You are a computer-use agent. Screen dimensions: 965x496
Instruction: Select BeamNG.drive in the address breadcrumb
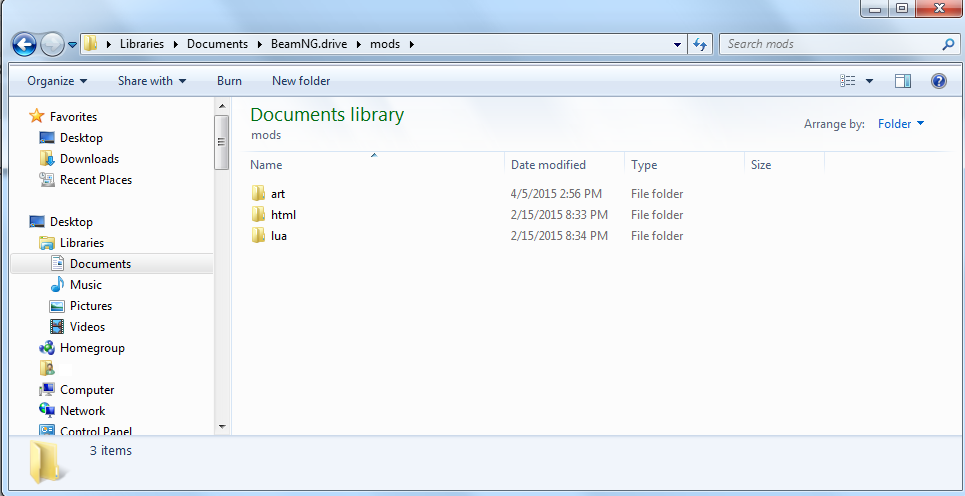309,44
